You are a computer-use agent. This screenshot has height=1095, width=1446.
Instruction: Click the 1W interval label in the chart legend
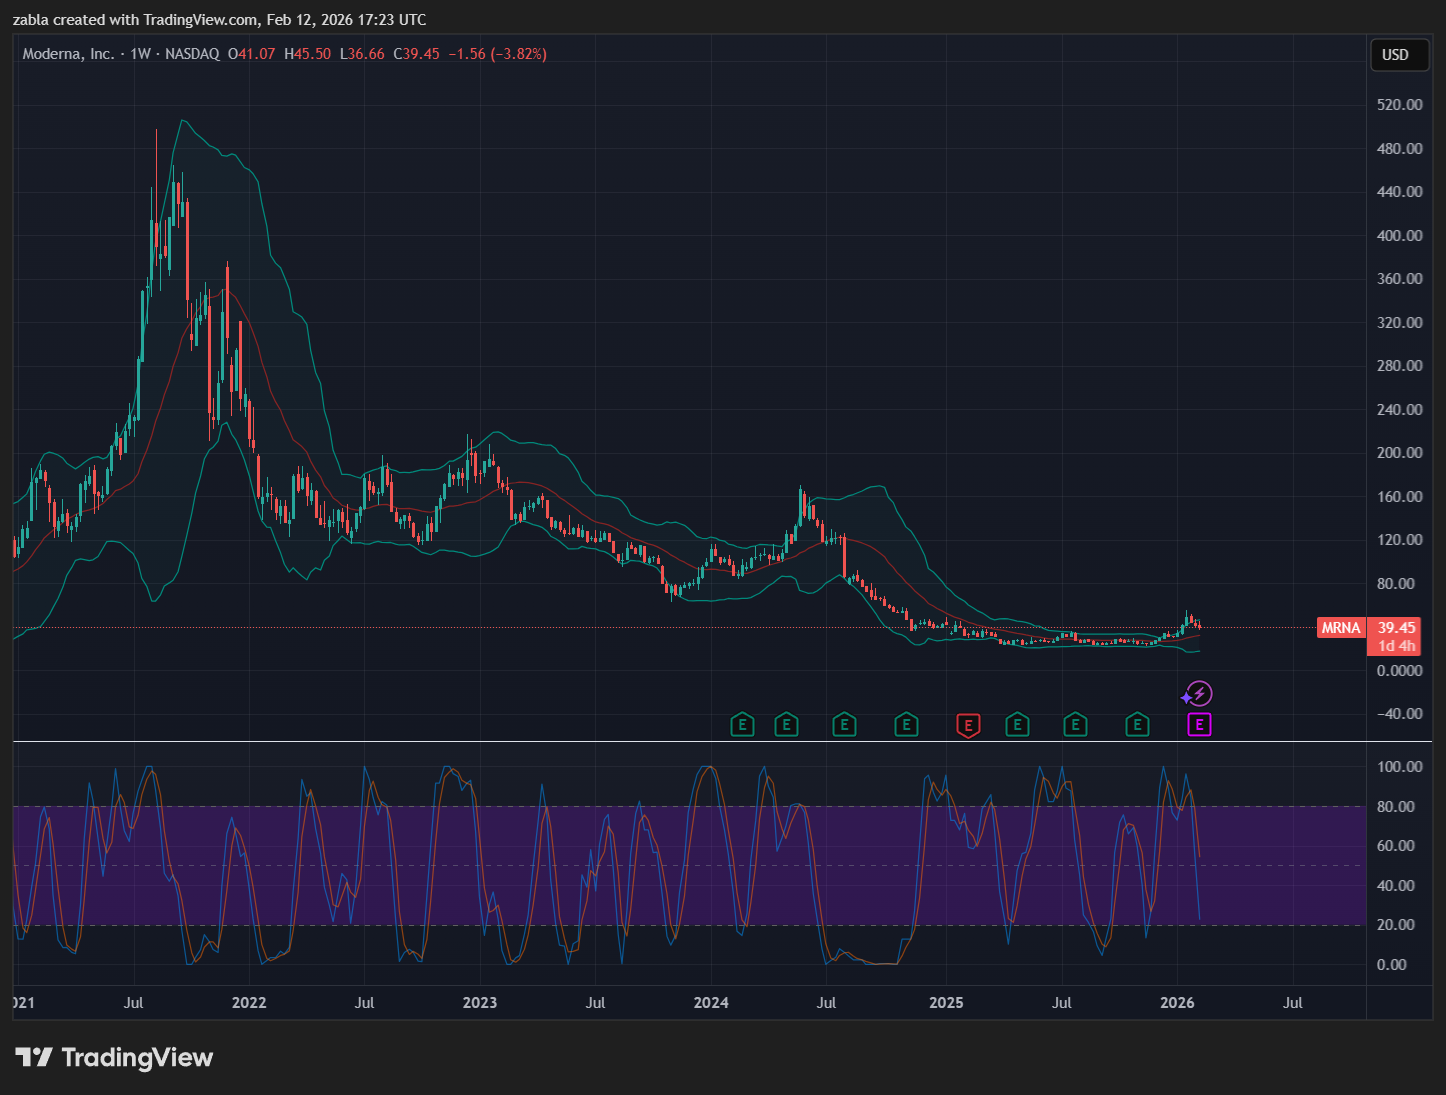pyautogui.click(x=140, y=54)
